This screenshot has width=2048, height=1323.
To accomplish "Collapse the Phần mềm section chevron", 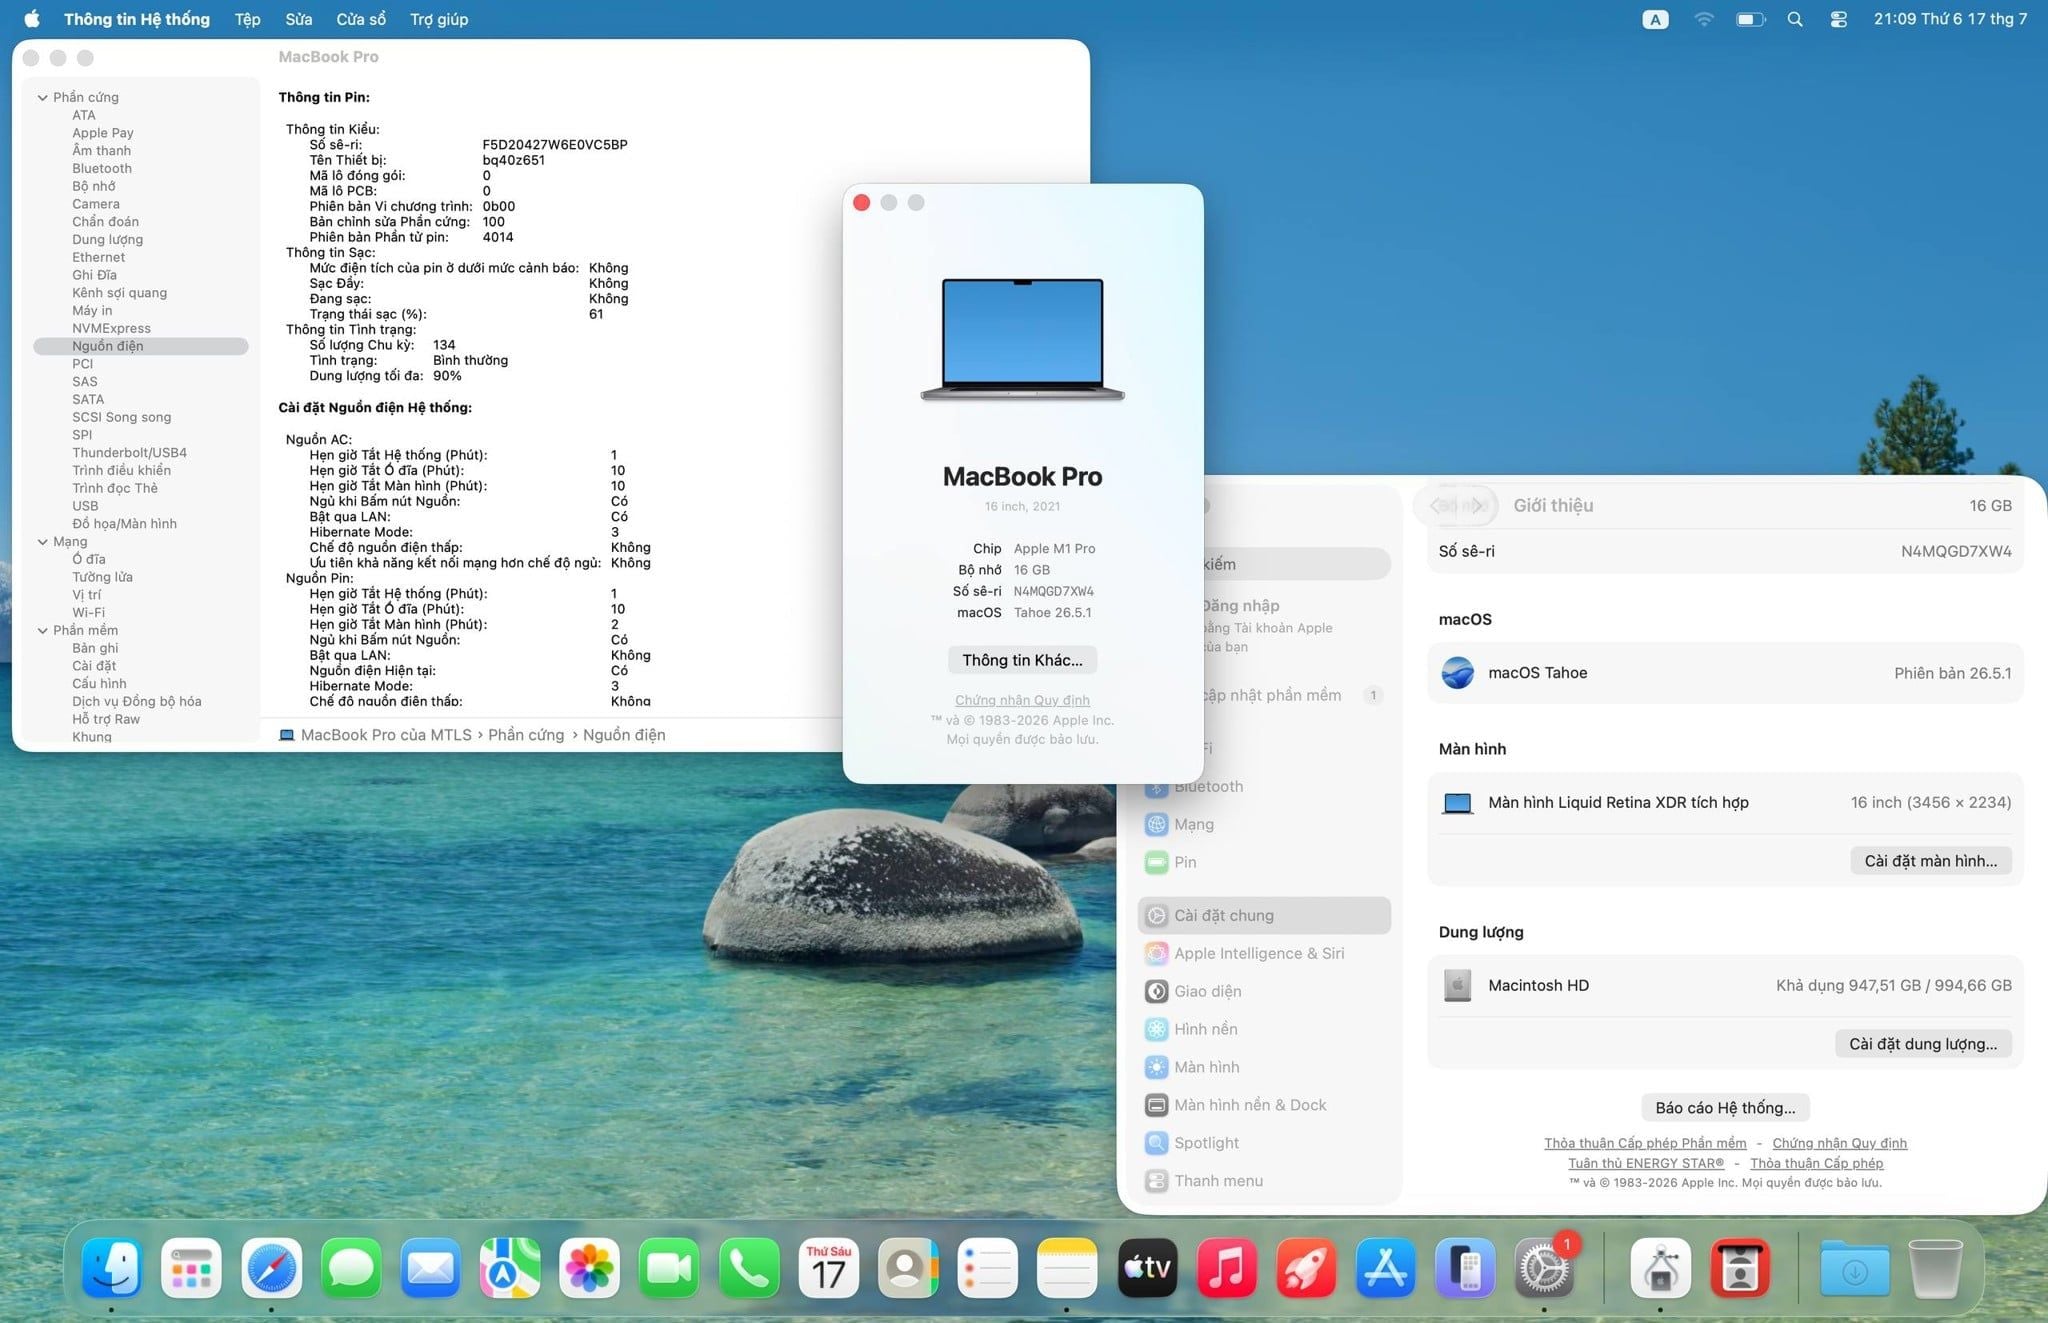I will pos(42,630).
